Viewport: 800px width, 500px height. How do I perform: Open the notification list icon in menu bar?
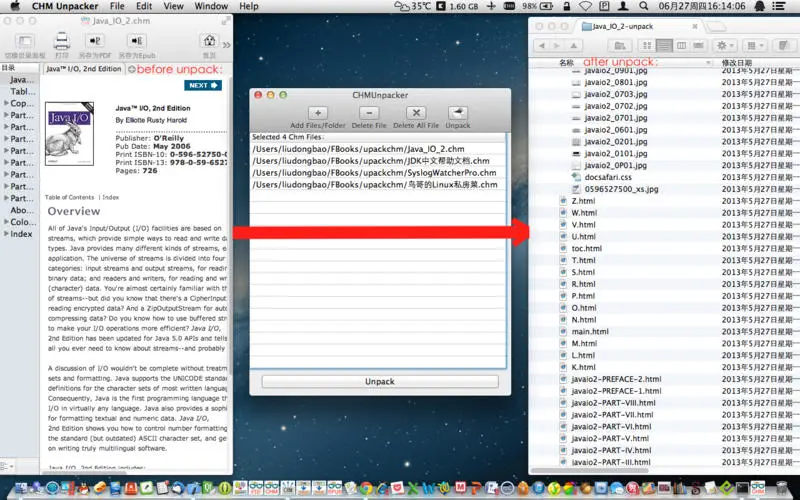point(779,6)
